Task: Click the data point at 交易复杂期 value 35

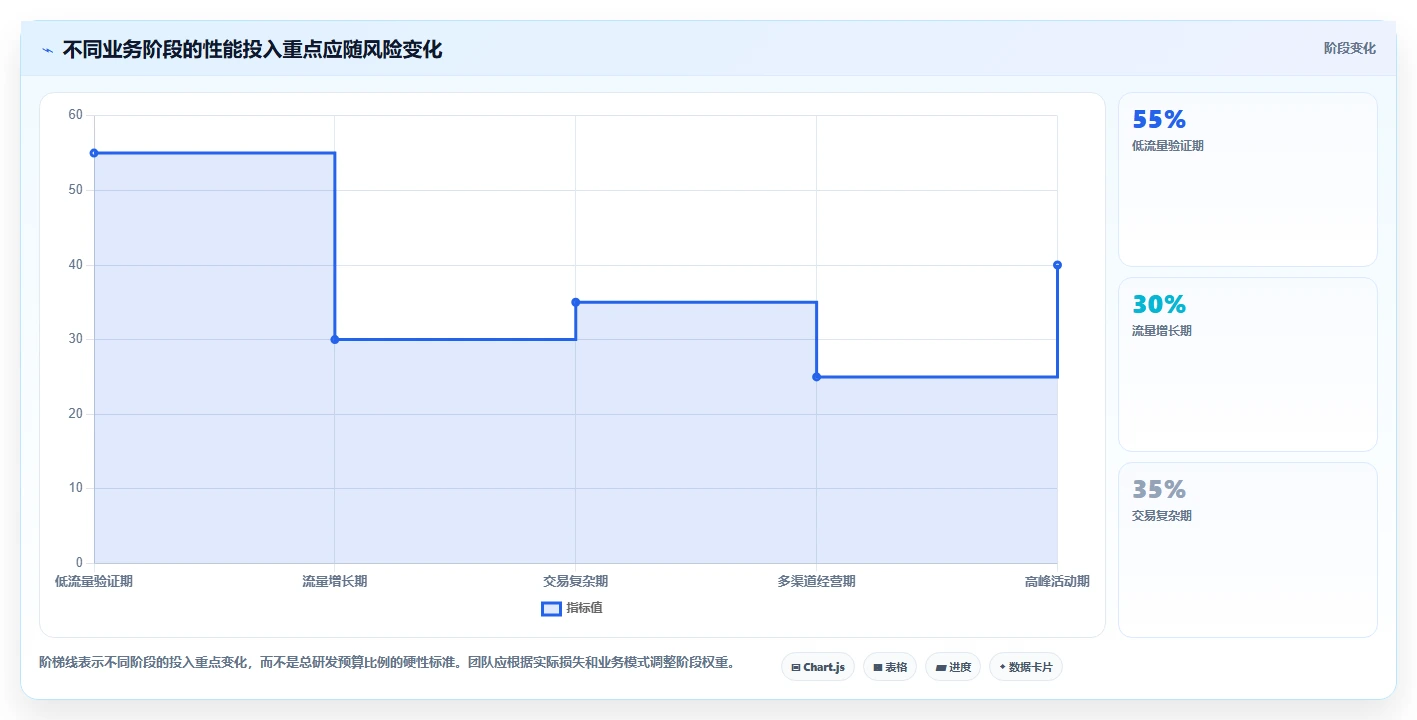Action: pos(576,302)
